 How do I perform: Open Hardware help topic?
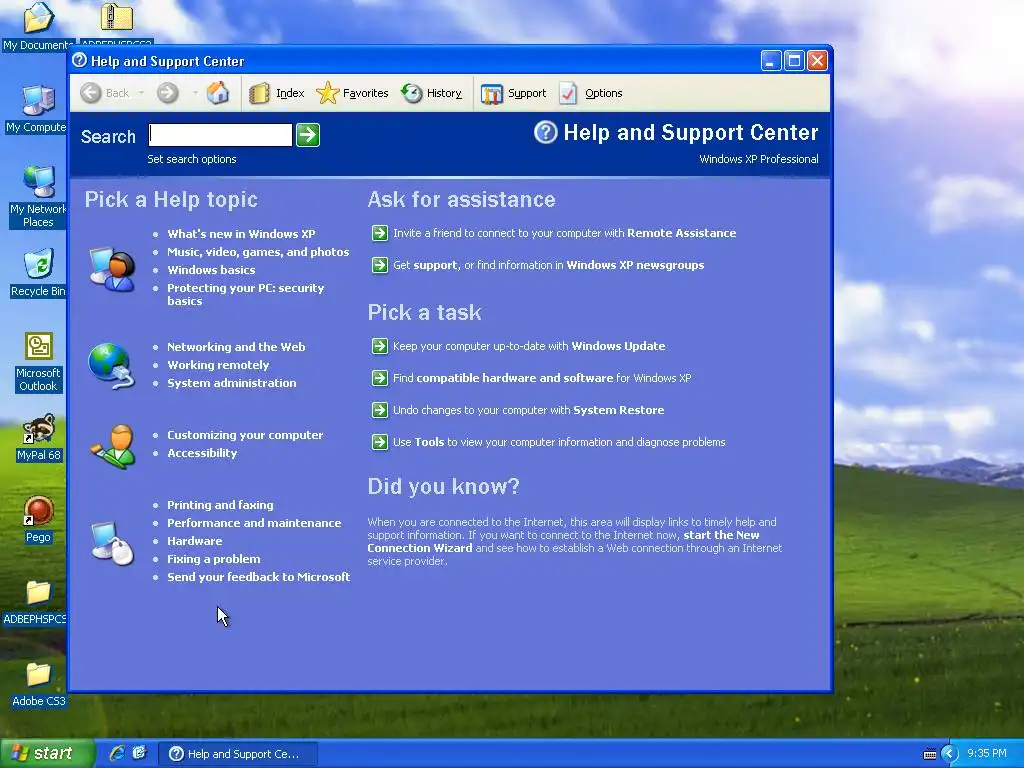[x=195, y=541]
